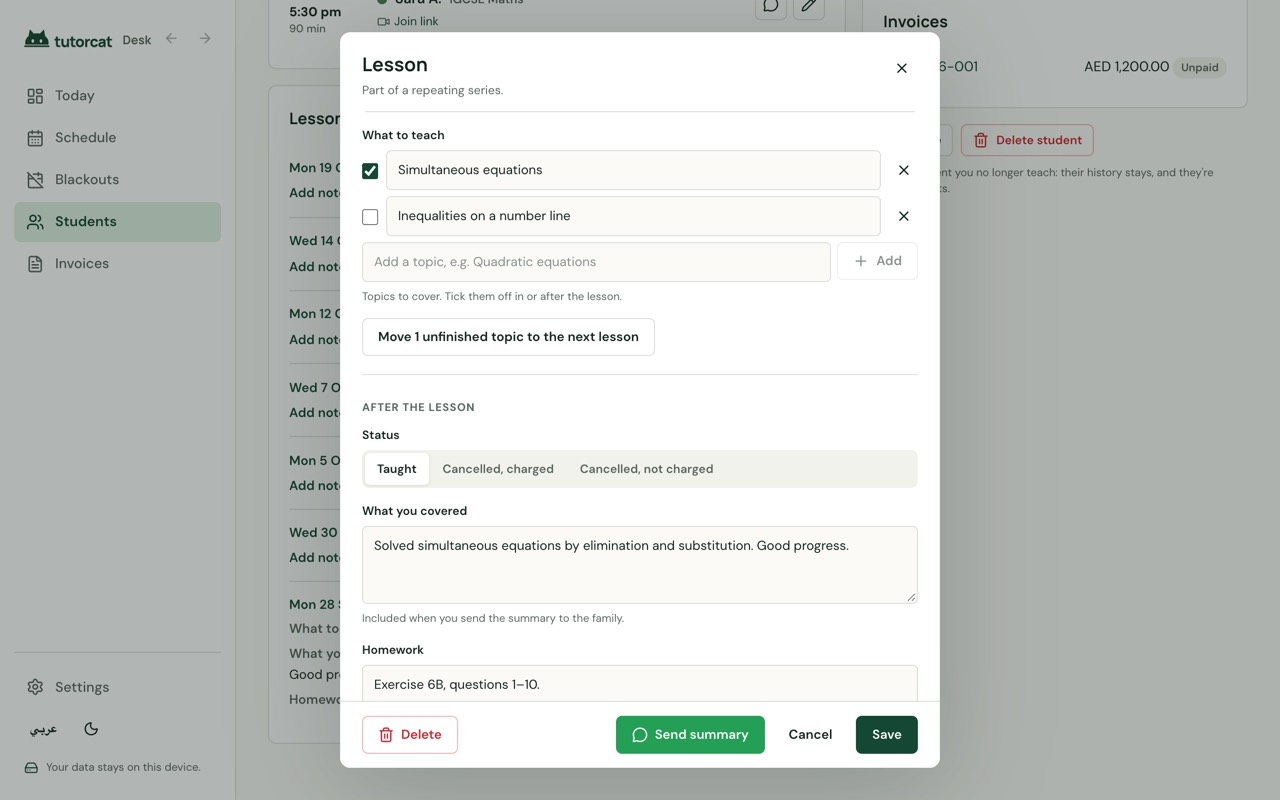This screenshot has height=800, width=1280.
Task: Click the Unpaid invoice badge
Action: click(x=1199, y=68)
